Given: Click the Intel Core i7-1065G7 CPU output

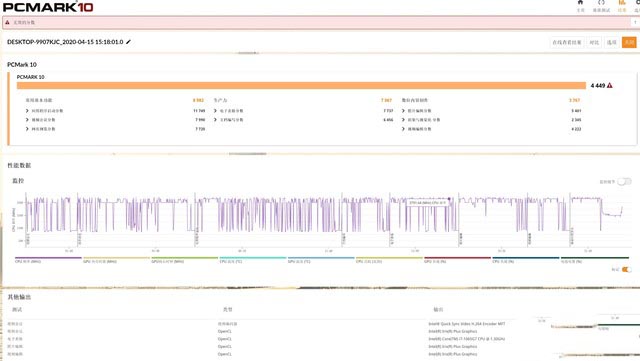Looking at the screenshot, I should [x=467, y=339].
